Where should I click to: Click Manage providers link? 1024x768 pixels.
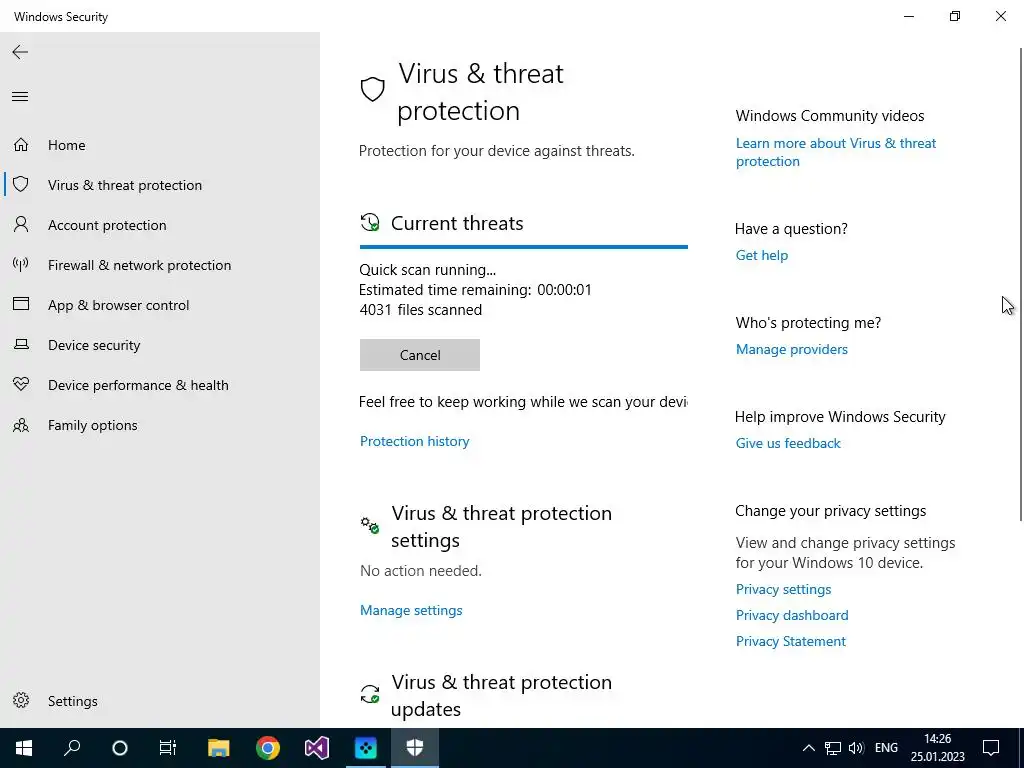click(x=792, y=349)
